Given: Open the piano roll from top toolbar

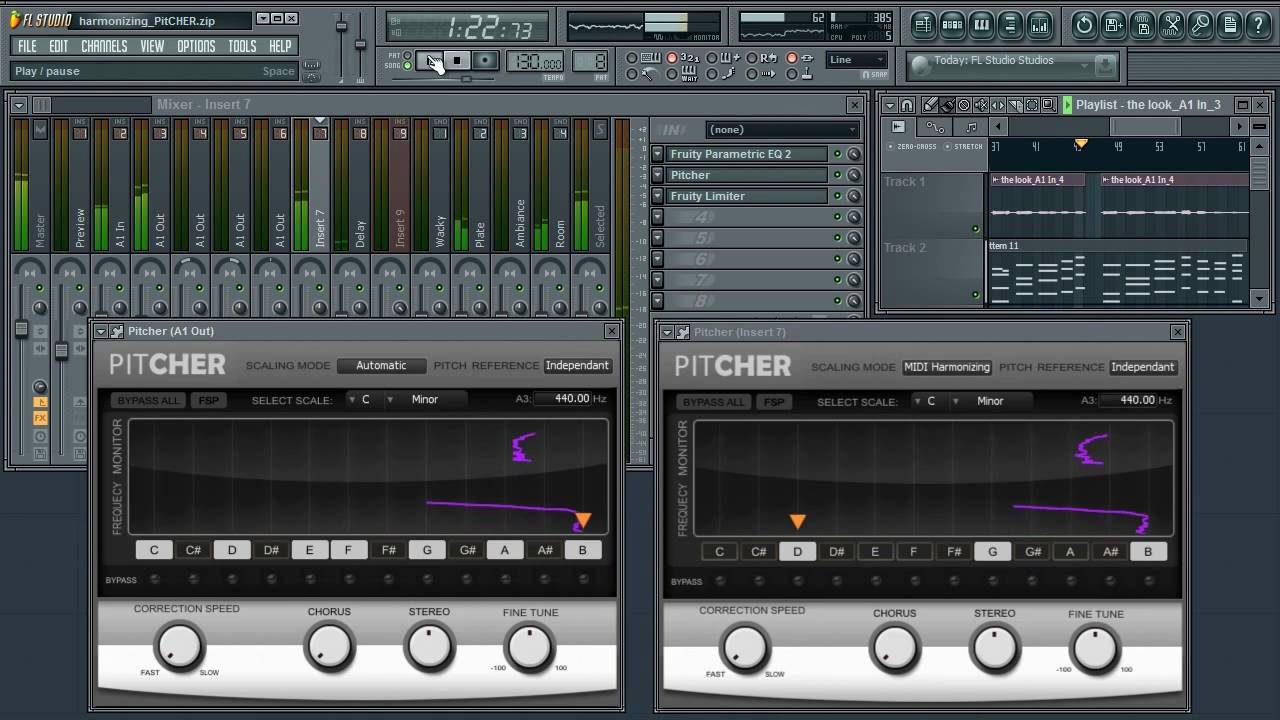Looking at the screenshot, I should tap(981, 25).
